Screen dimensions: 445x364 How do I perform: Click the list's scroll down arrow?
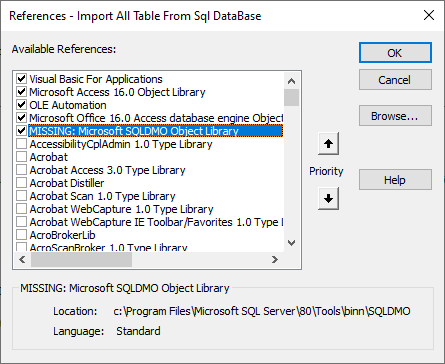click(292, 243)
